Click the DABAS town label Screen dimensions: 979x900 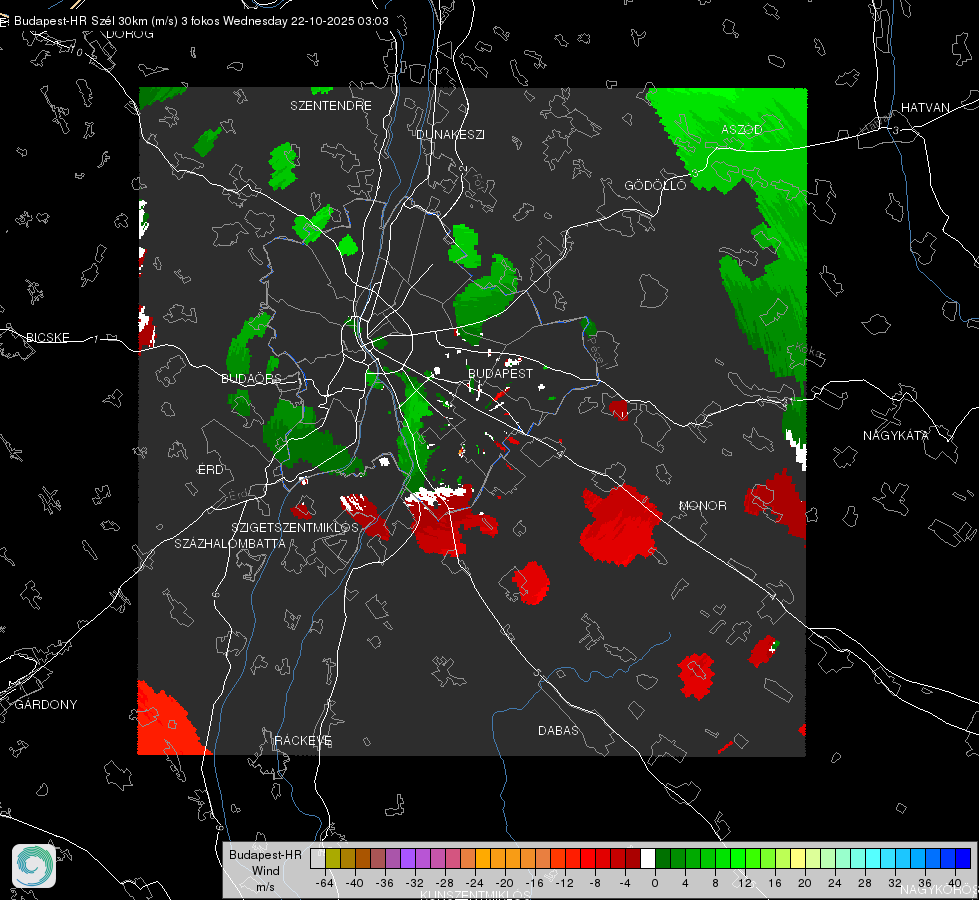pos(558,730)
